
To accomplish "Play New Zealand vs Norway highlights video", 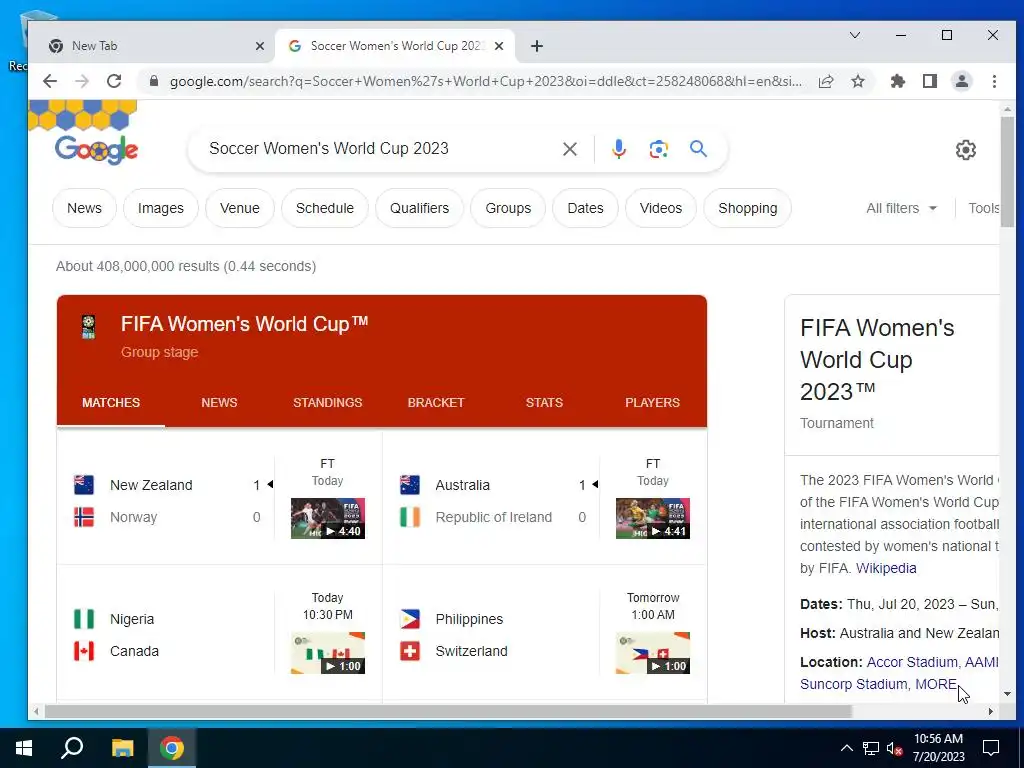I will 328,519.
